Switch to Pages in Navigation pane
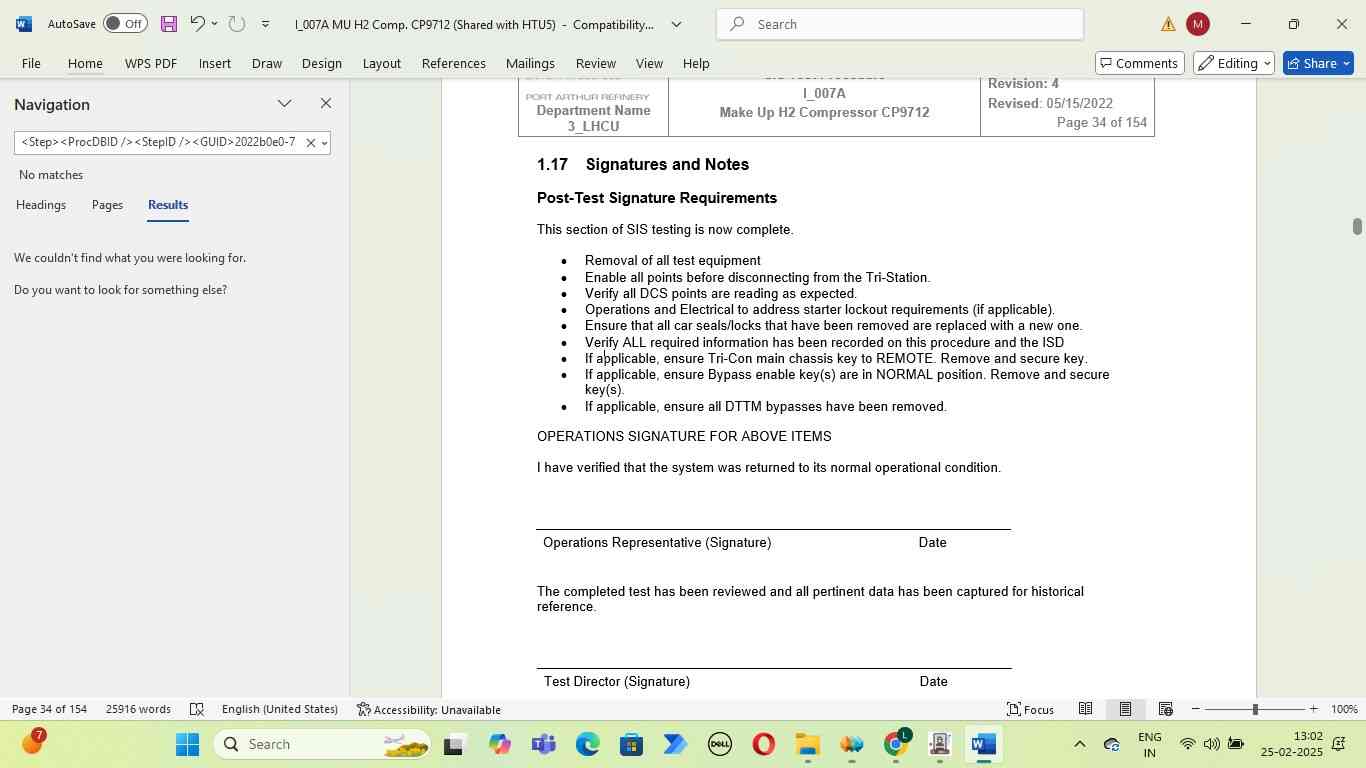The height and width of the screenshot is (768, 1366). (107, 205)
